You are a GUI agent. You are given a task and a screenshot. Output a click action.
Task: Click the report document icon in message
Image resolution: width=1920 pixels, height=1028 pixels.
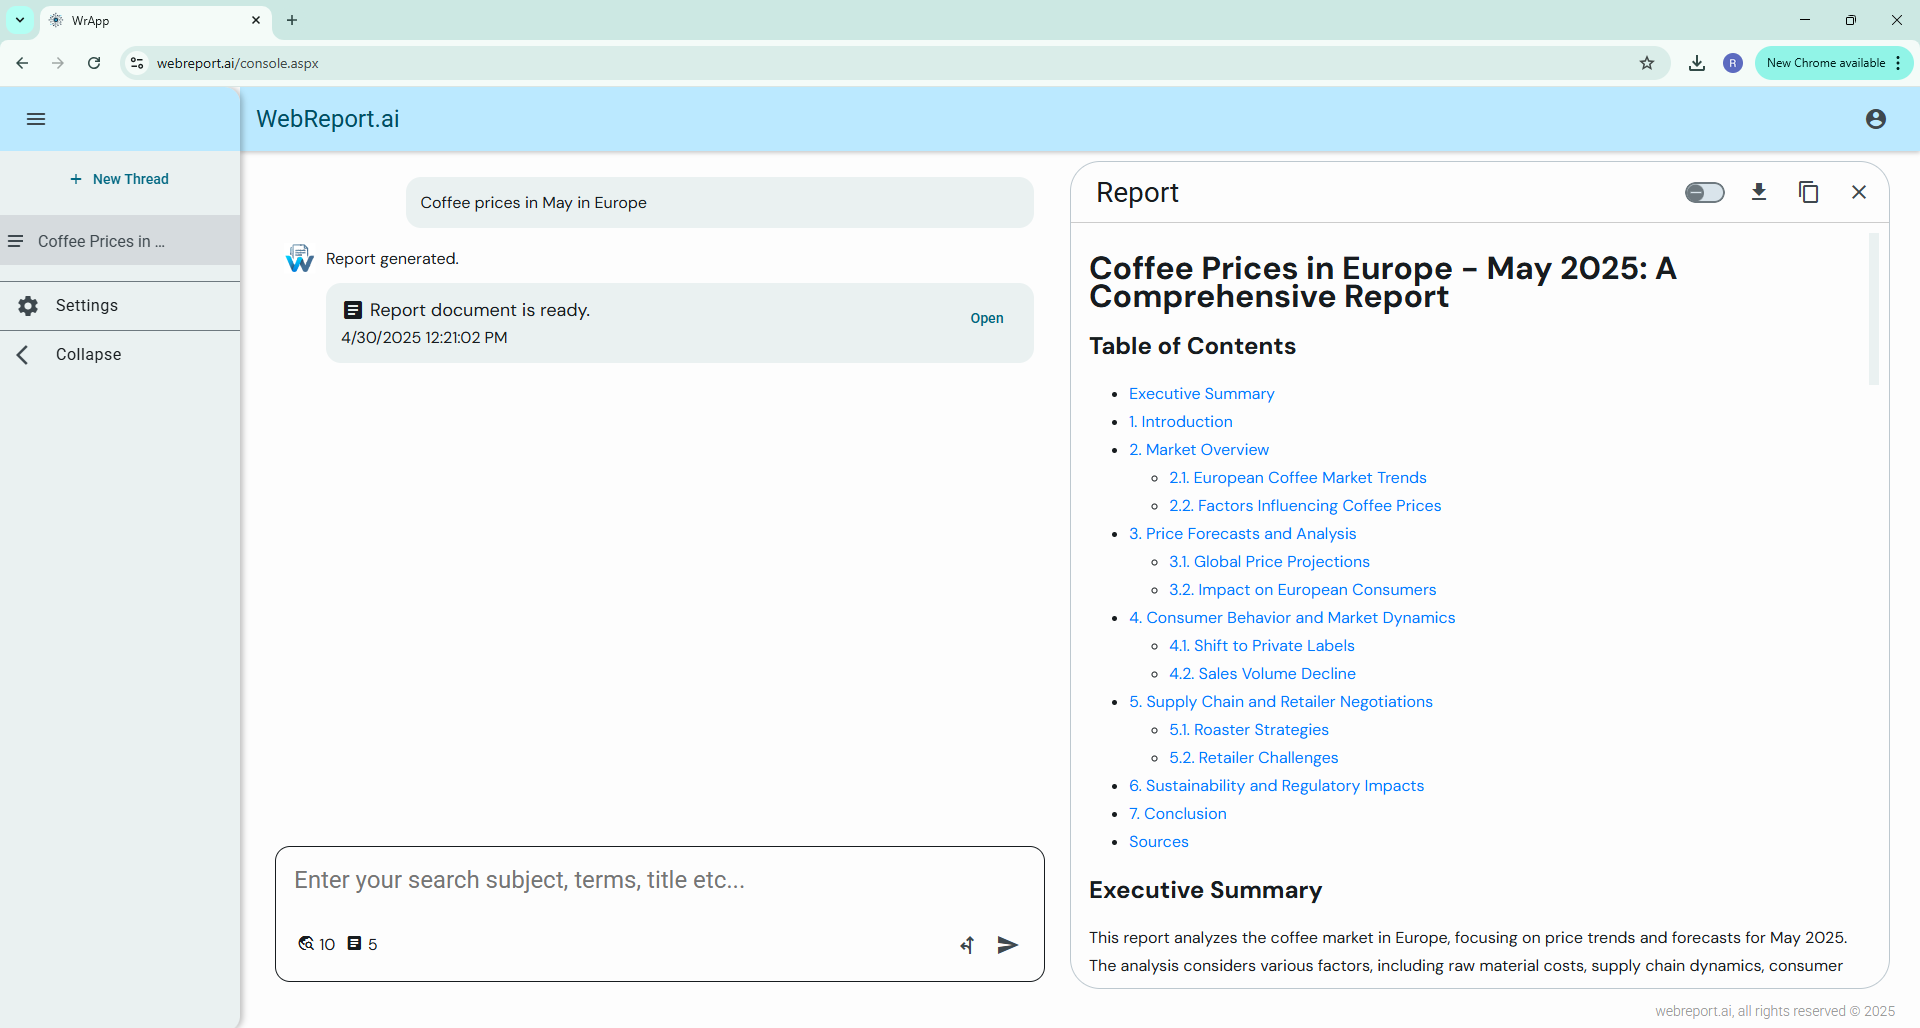click(x=352, y=310)
